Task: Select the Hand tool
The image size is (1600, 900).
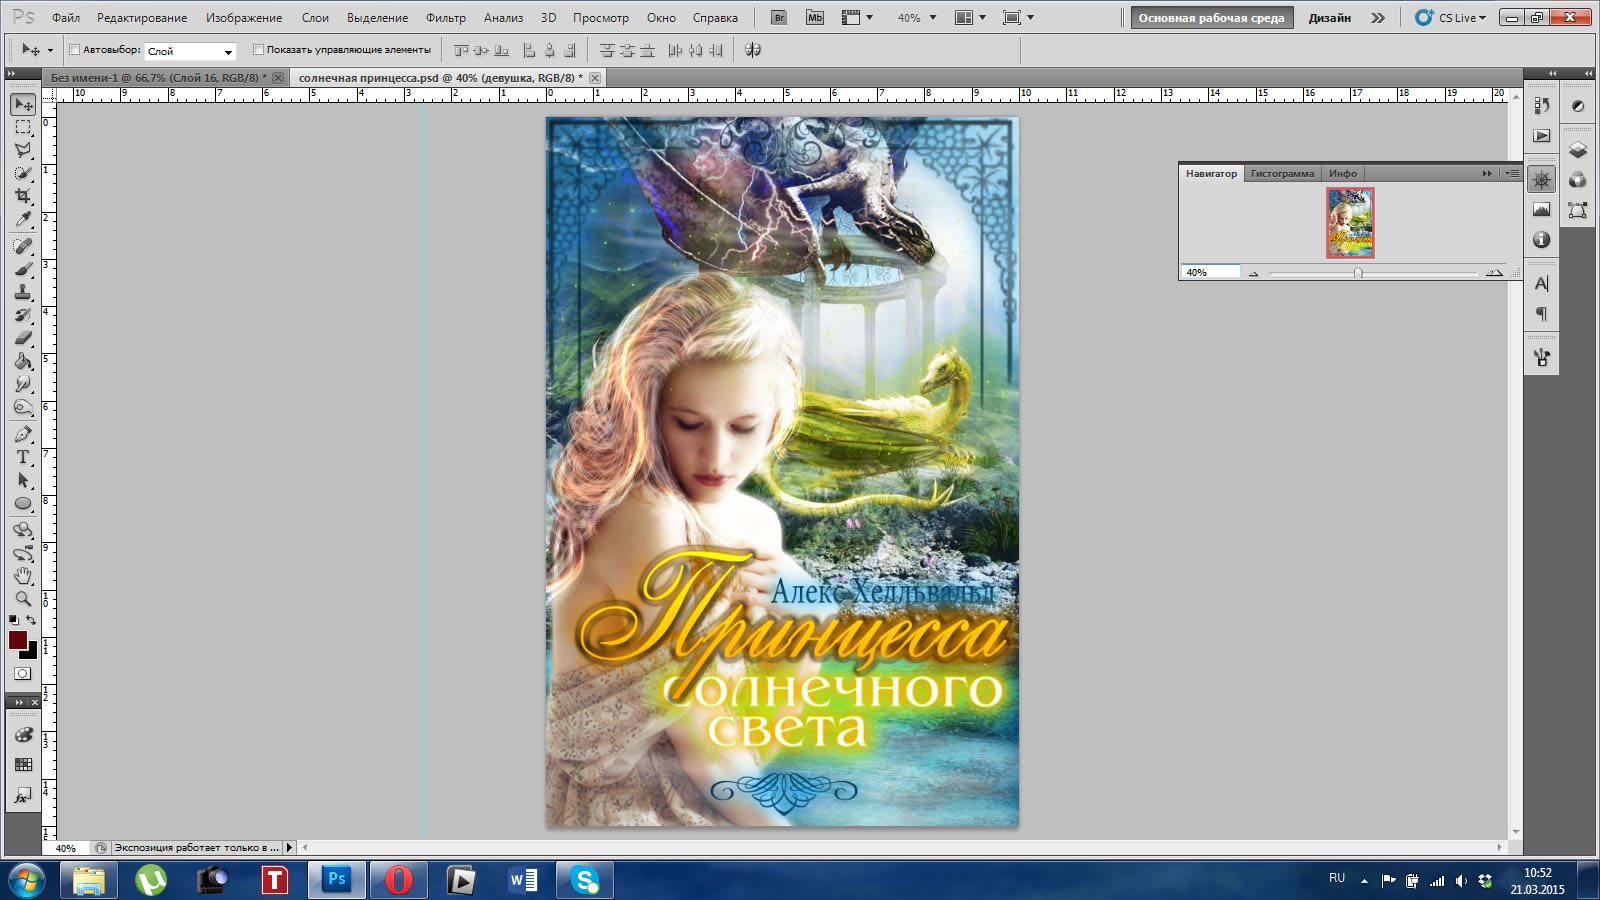Action: (x=23, y=576)
